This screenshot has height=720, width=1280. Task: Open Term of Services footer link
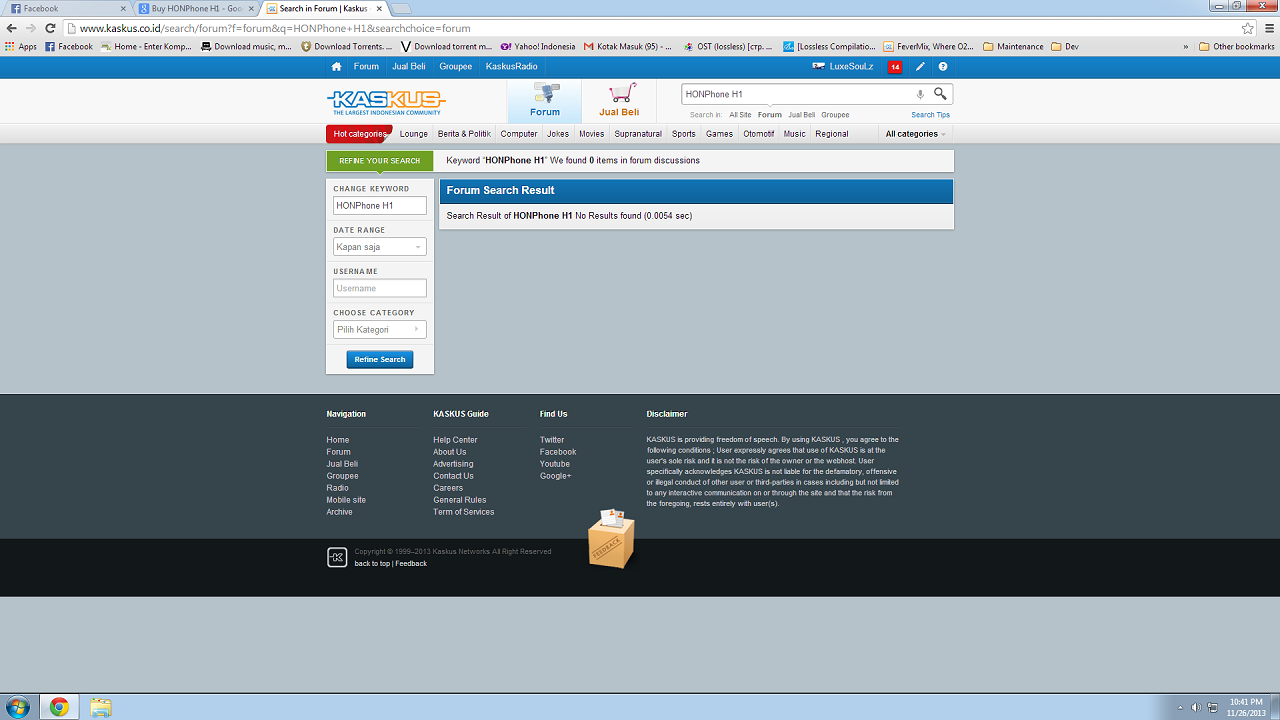tap(464, 512)
